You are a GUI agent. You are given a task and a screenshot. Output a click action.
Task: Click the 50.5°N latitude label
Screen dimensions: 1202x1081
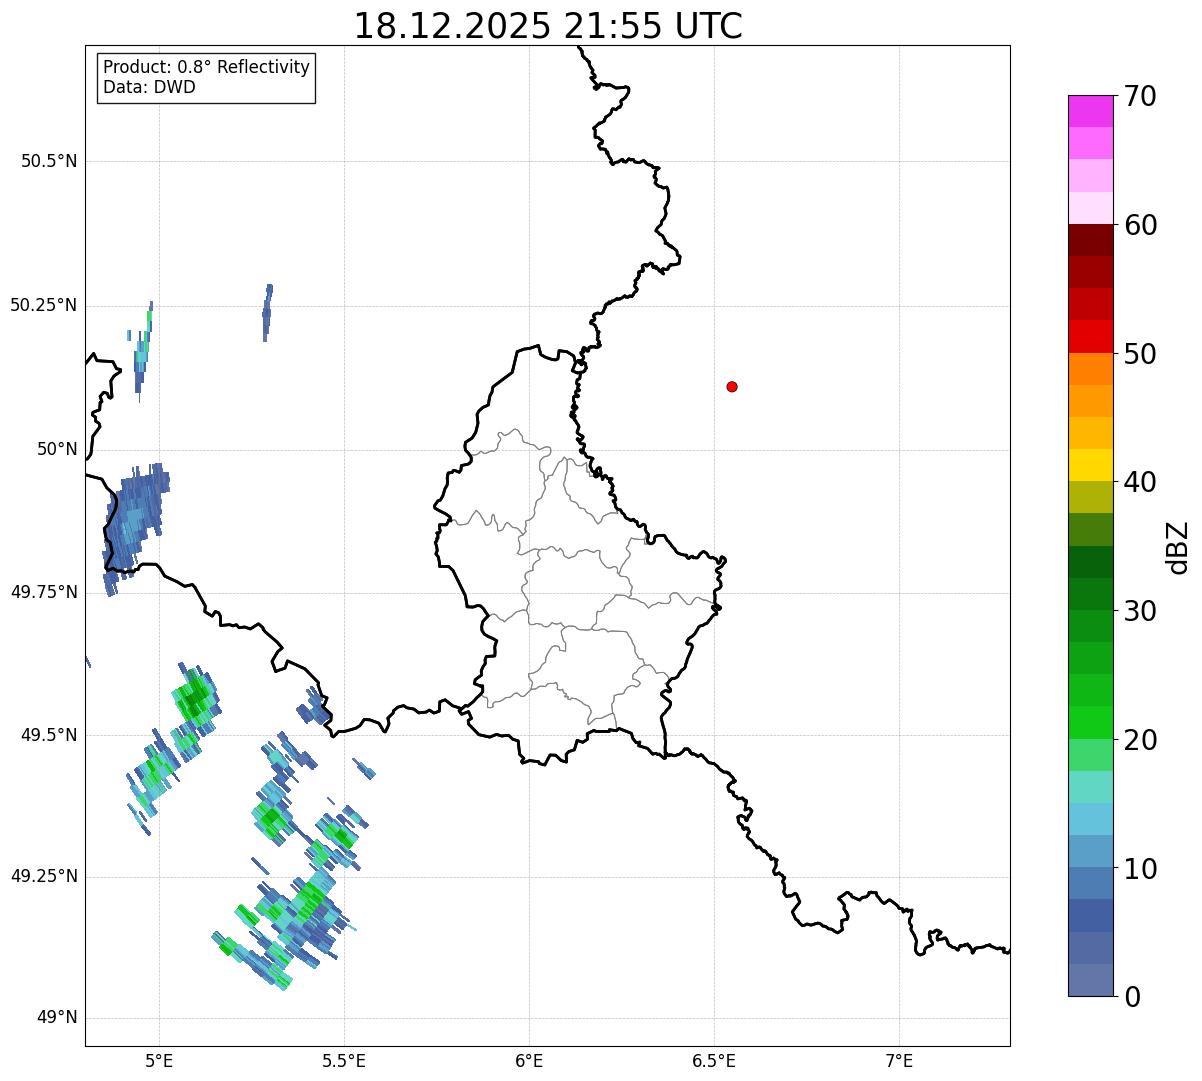coord(49,161)
